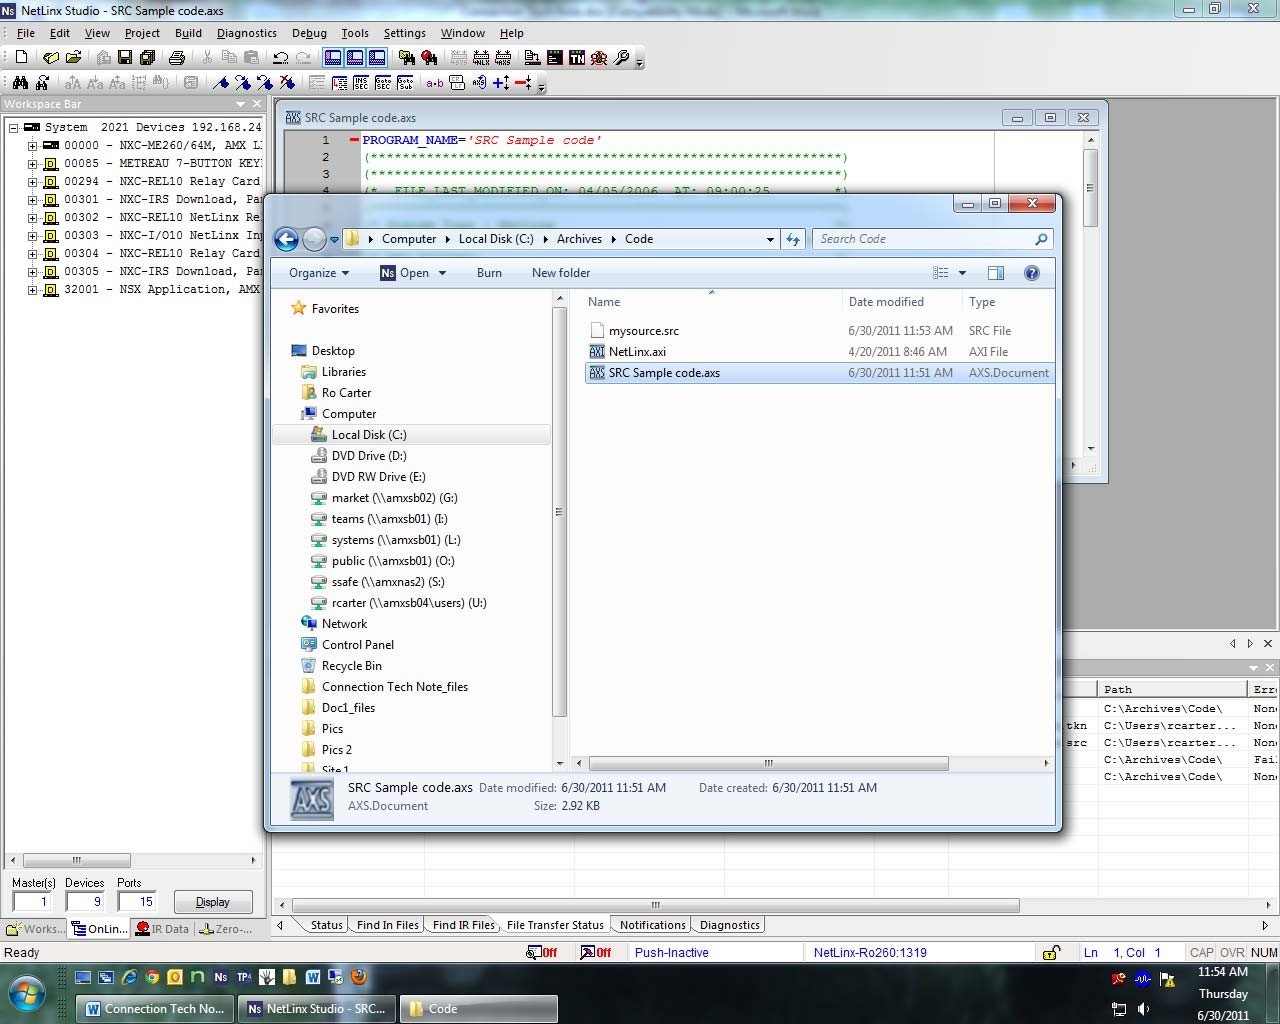Toggle bookmark using blue flag icon
The width and height of the screenshot is (1280, 1024).
pos(220,83)
